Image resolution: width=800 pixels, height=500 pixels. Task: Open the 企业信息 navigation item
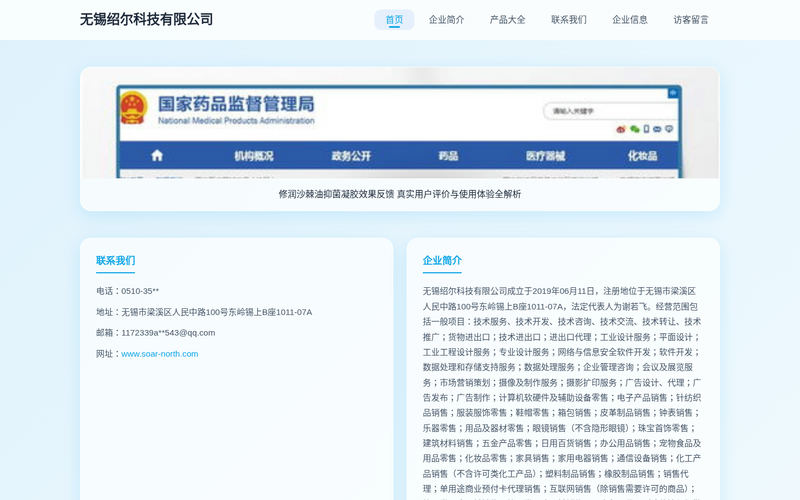(x=630, y=20)
